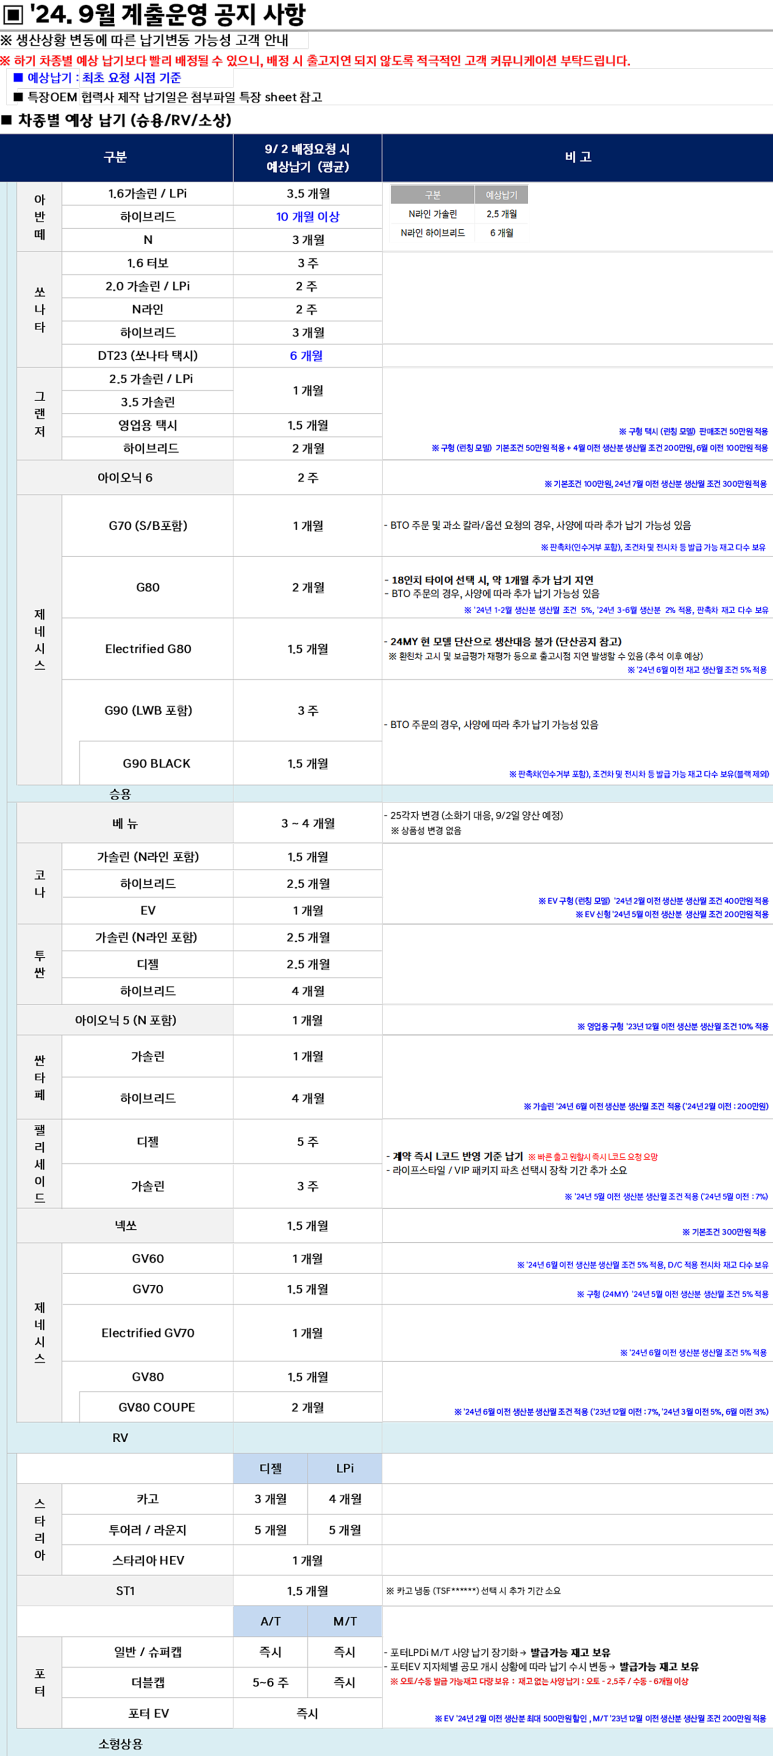
Task: Select the 24MY 현 모델 단산으로 생산대응 불가 note
Action: (x=503, y=642)
